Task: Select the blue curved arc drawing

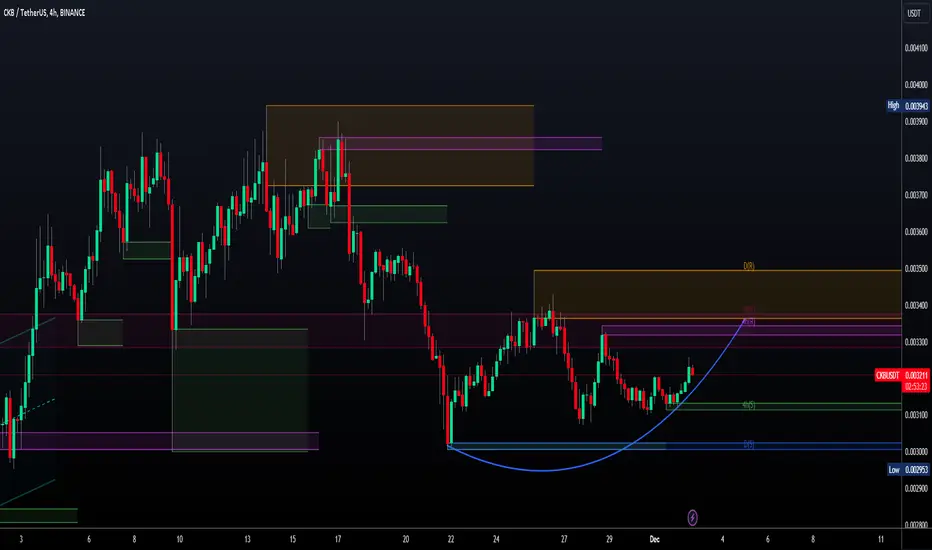Action: coord(541,470)
